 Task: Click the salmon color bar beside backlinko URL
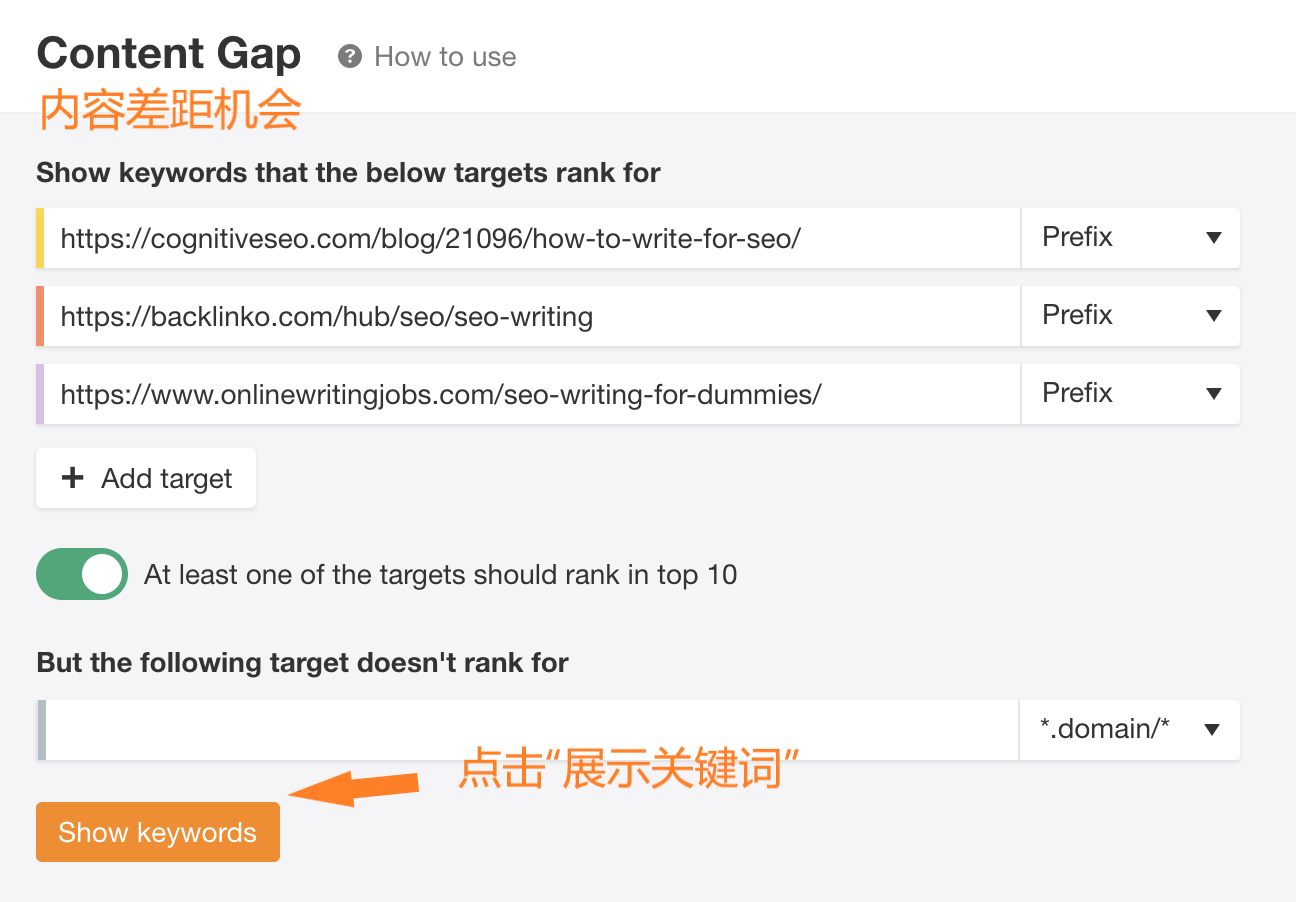[40, 316]
